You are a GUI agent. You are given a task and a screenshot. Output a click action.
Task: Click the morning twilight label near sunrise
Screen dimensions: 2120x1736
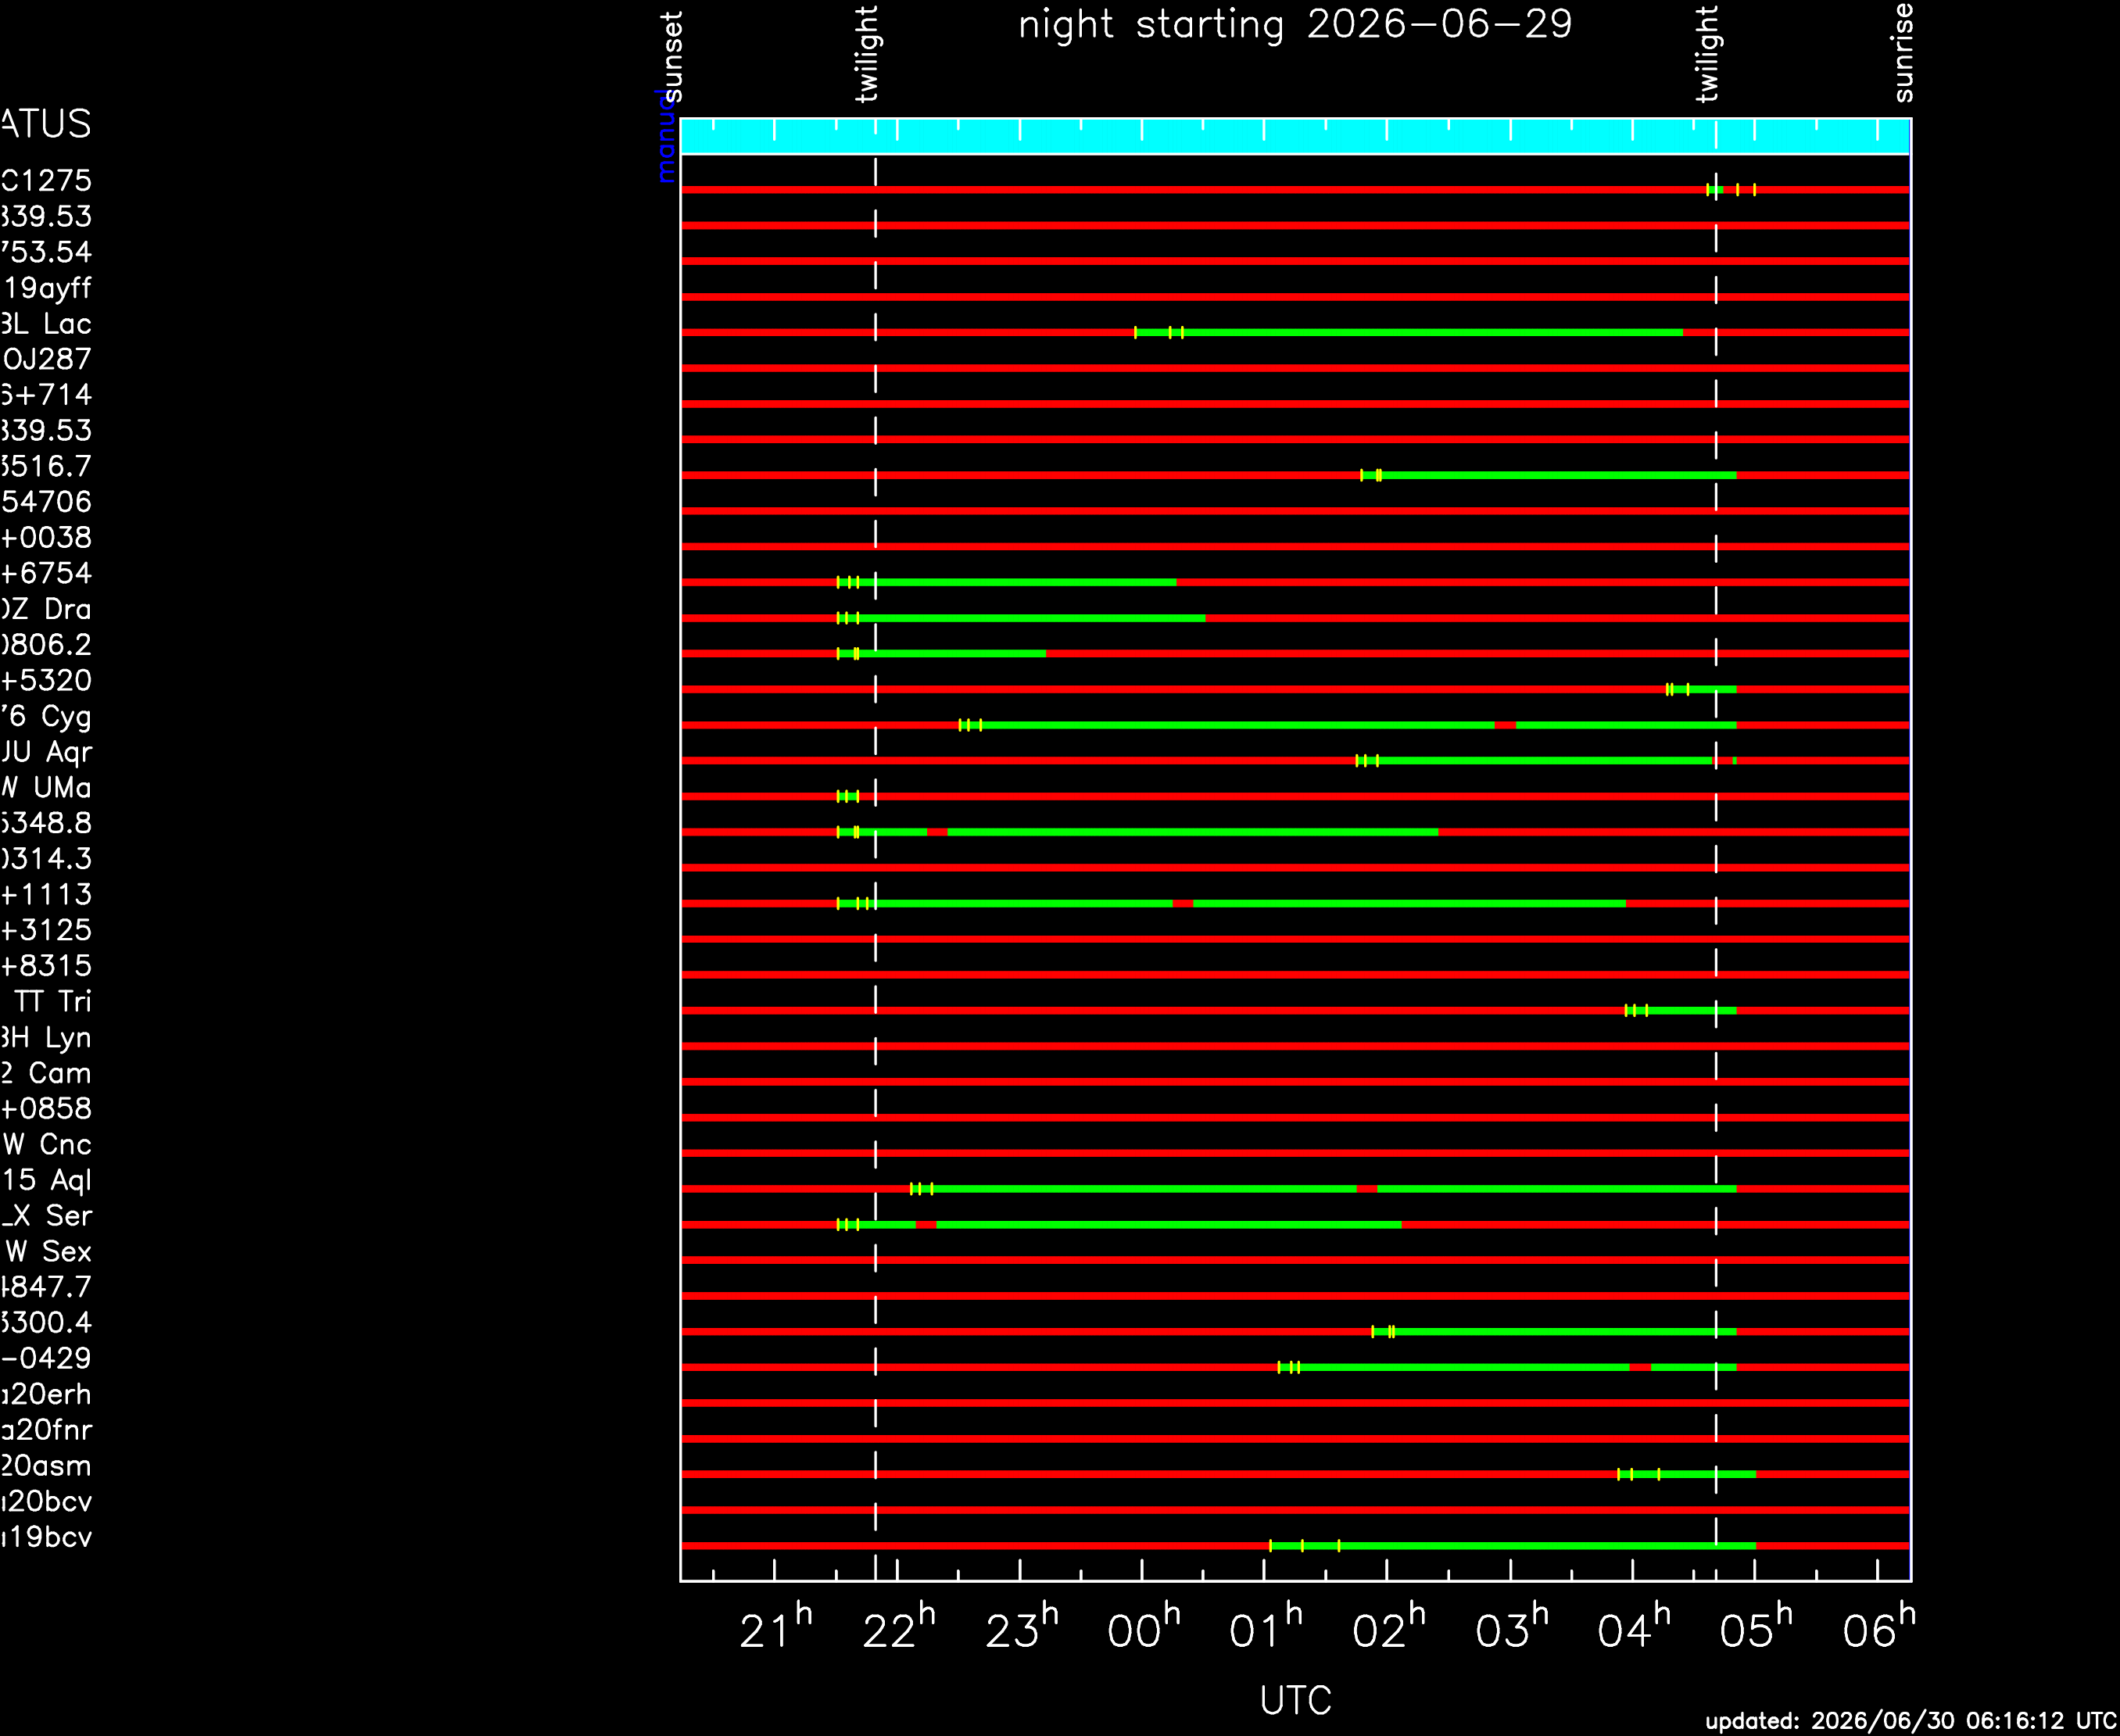(x=1707, y=54)
